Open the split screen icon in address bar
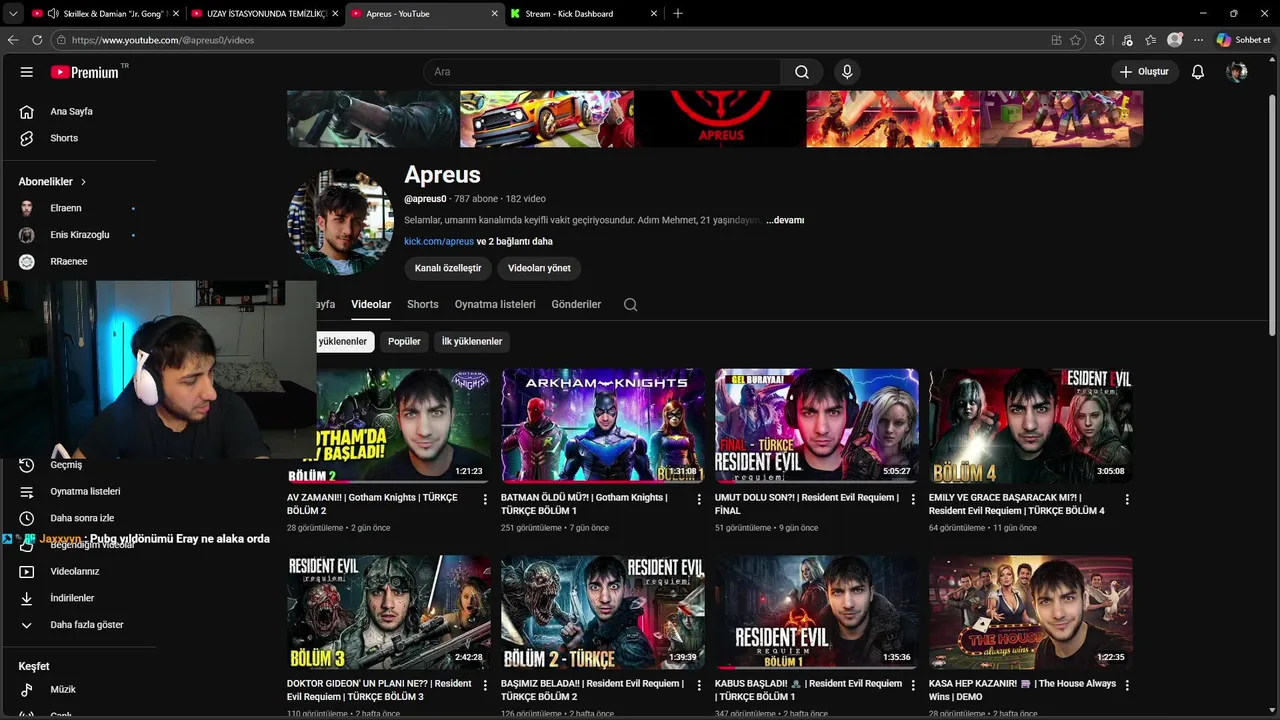The width and height of the screenshot is (1280, 720). coord(1056,40)
